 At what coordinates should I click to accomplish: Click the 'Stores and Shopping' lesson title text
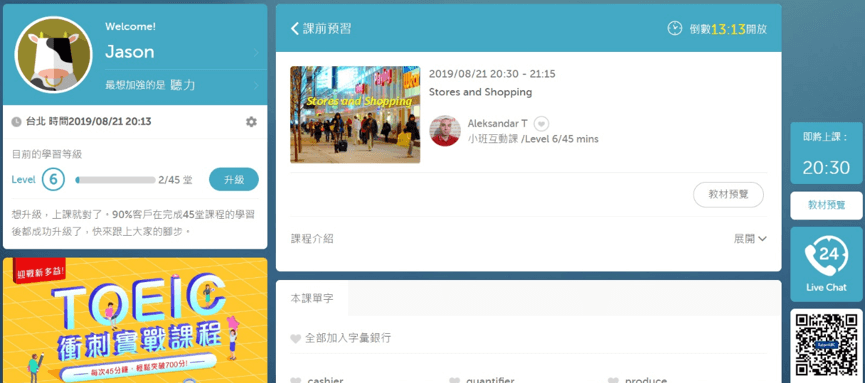(x=480, y=92)
